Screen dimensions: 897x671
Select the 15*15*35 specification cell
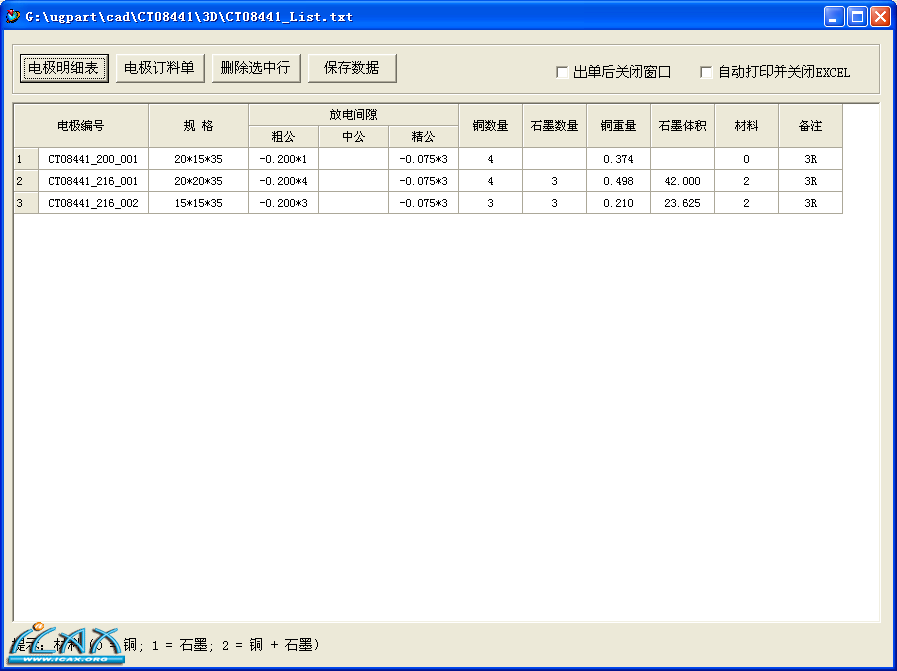point(198,203)
